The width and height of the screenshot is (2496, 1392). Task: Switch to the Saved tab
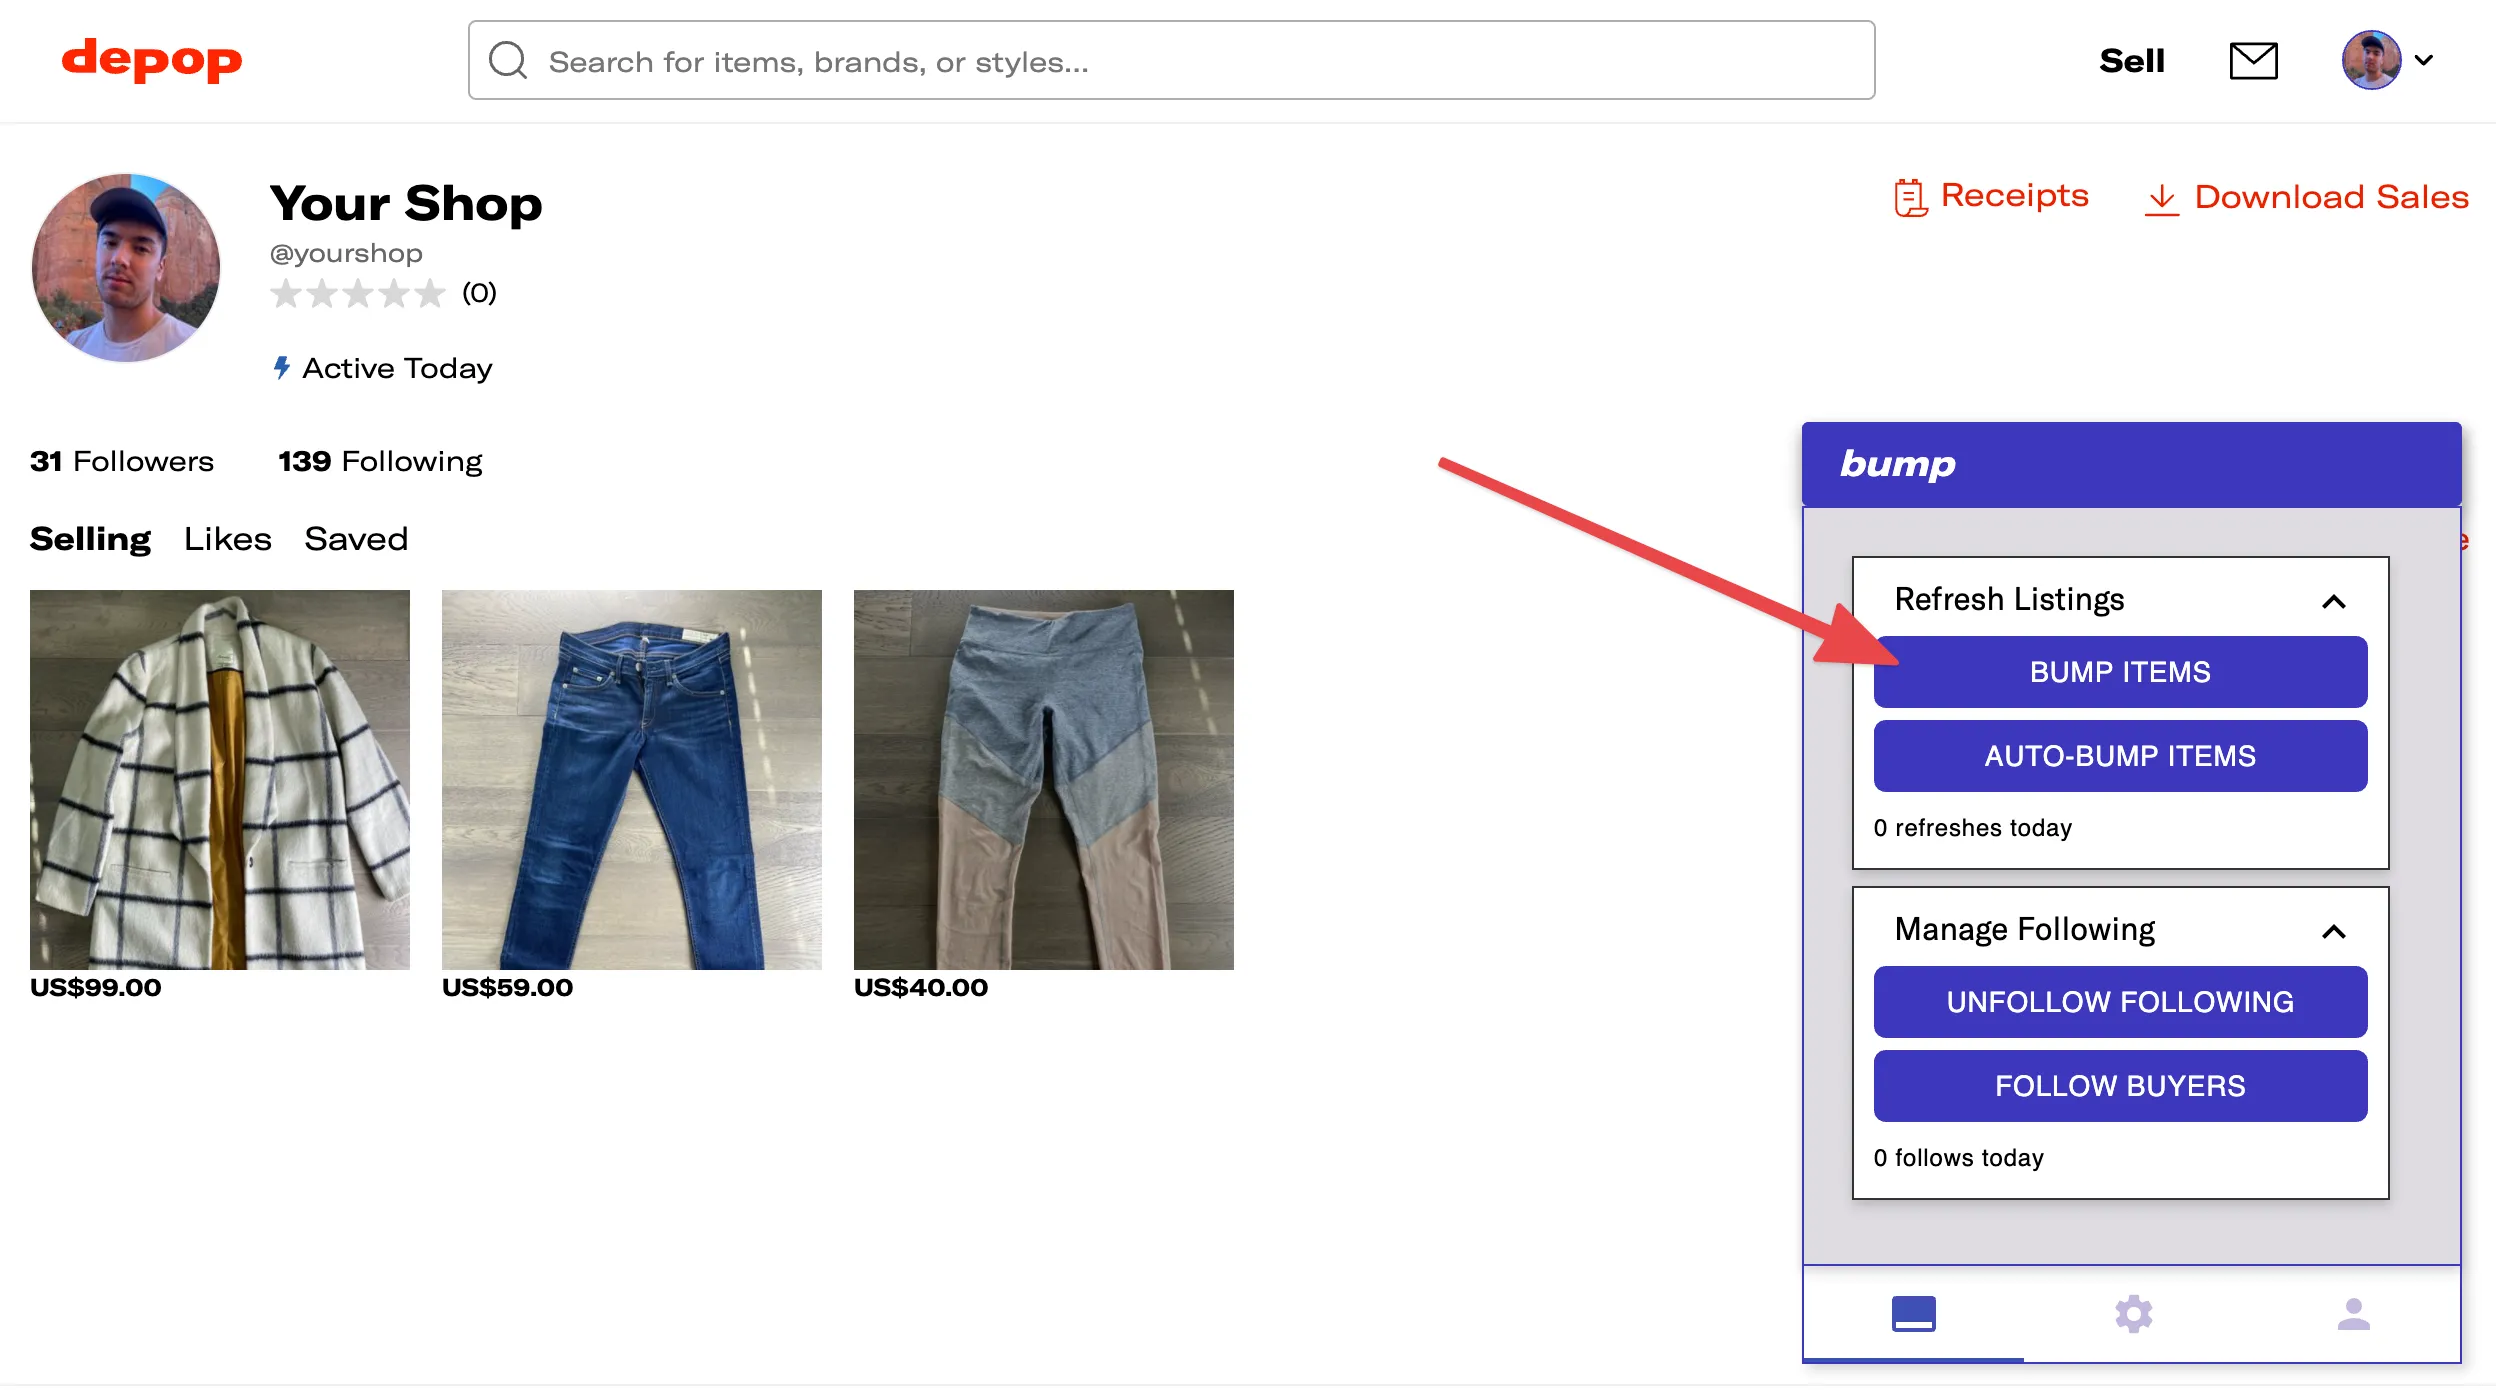point(356,539)
